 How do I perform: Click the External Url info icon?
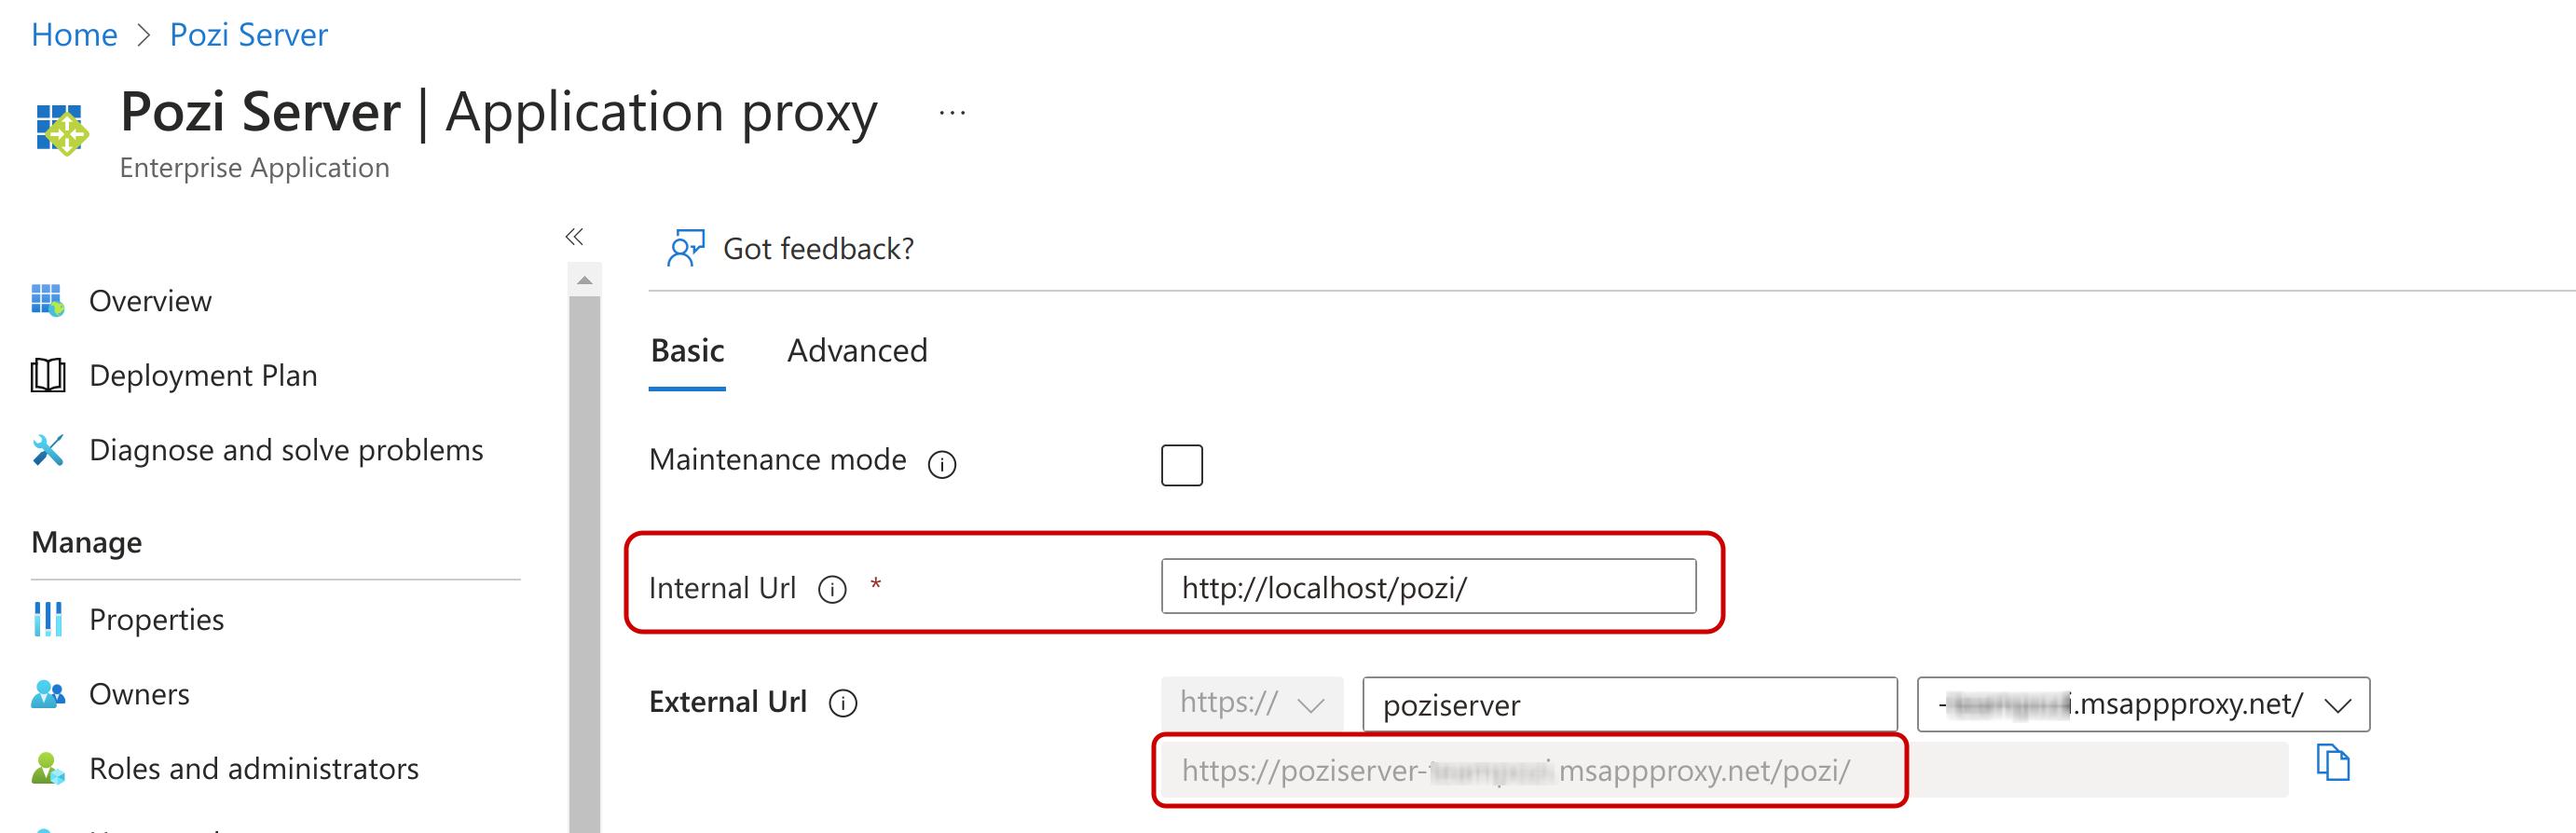(842, 704)
